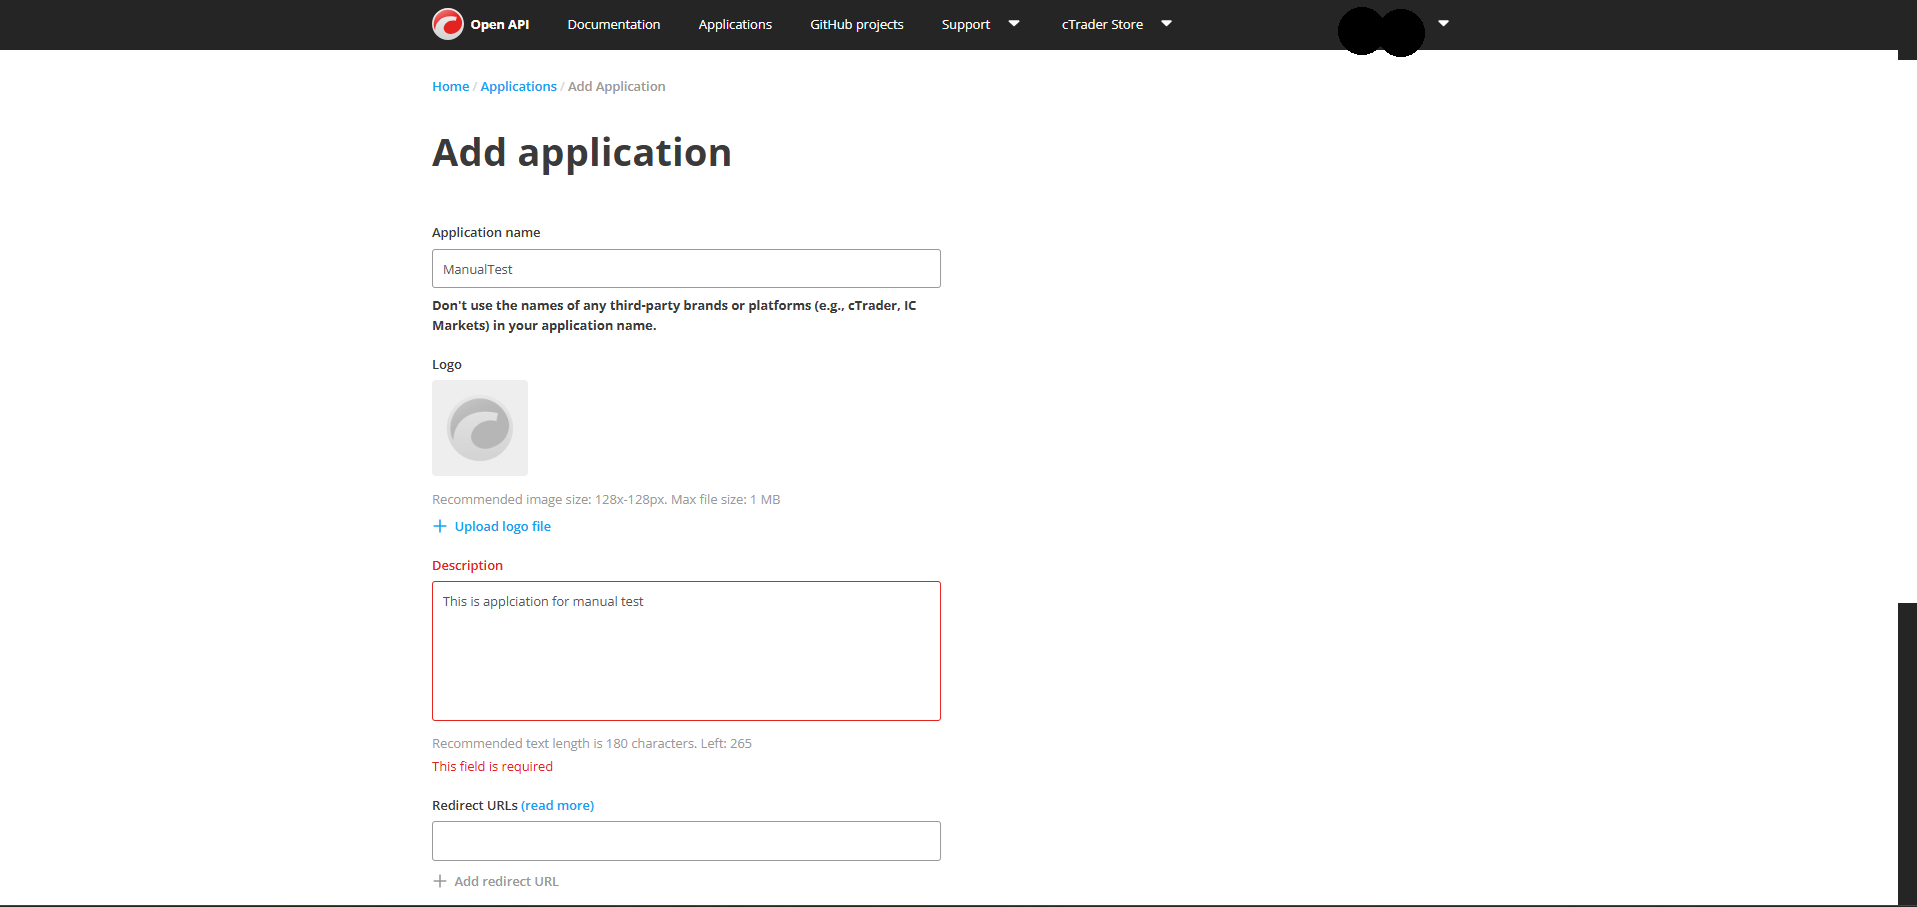This screenshot has width=1917, height=907.
Task: Open the account avatar menu
Action: pos(1380,32)
